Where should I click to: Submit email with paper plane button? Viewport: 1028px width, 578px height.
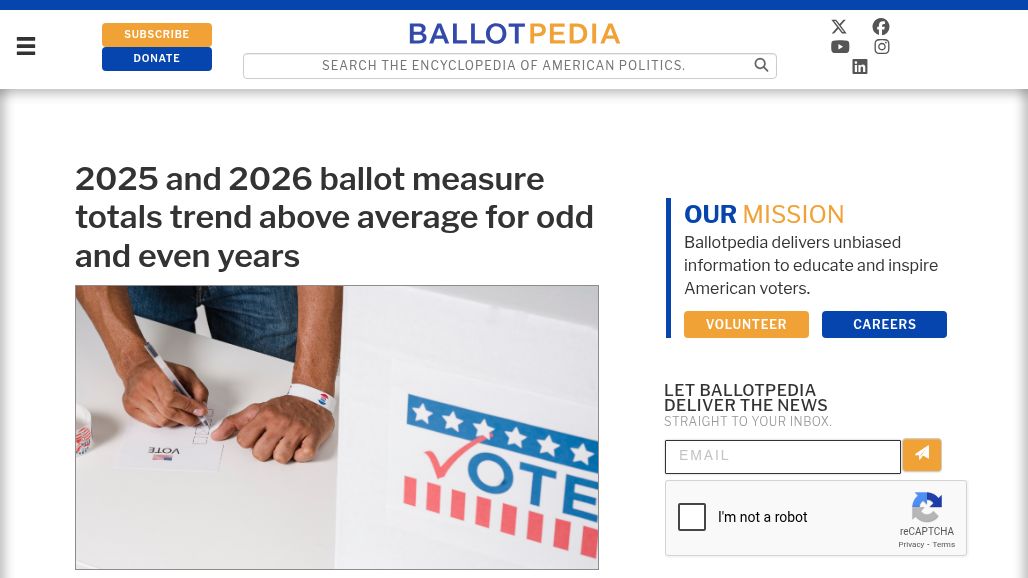click(x=922, y=455)
